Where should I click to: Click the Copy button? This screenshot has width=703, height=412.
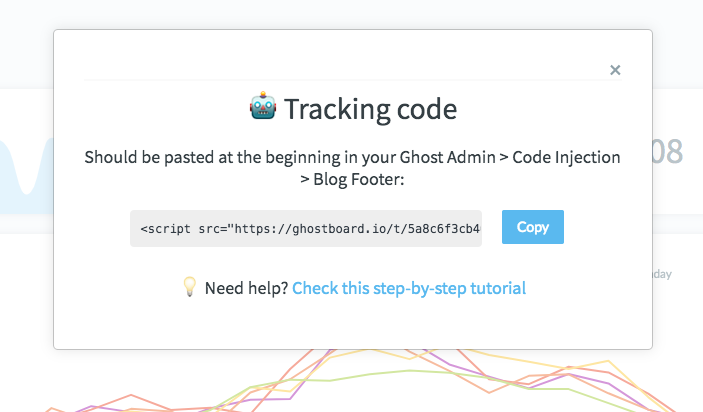[x=533, y=227]
